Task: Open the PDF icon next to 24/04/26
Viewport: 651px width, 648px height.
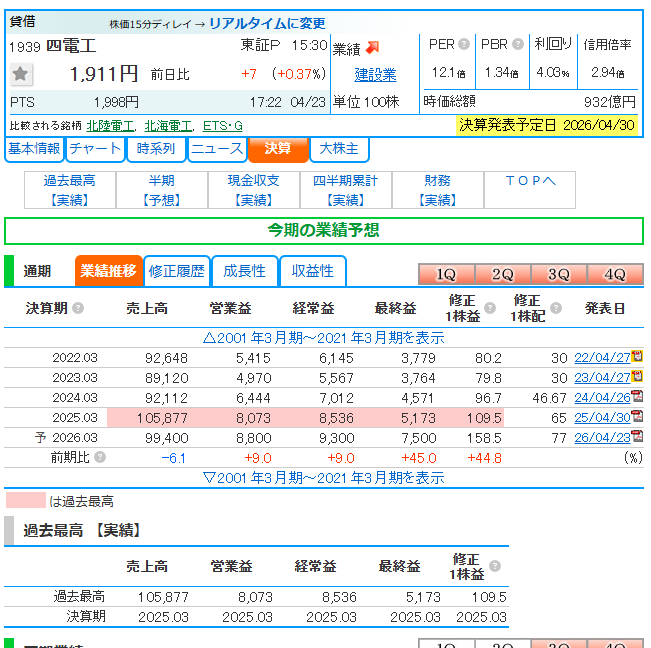Action: click(x=637, y=396)
